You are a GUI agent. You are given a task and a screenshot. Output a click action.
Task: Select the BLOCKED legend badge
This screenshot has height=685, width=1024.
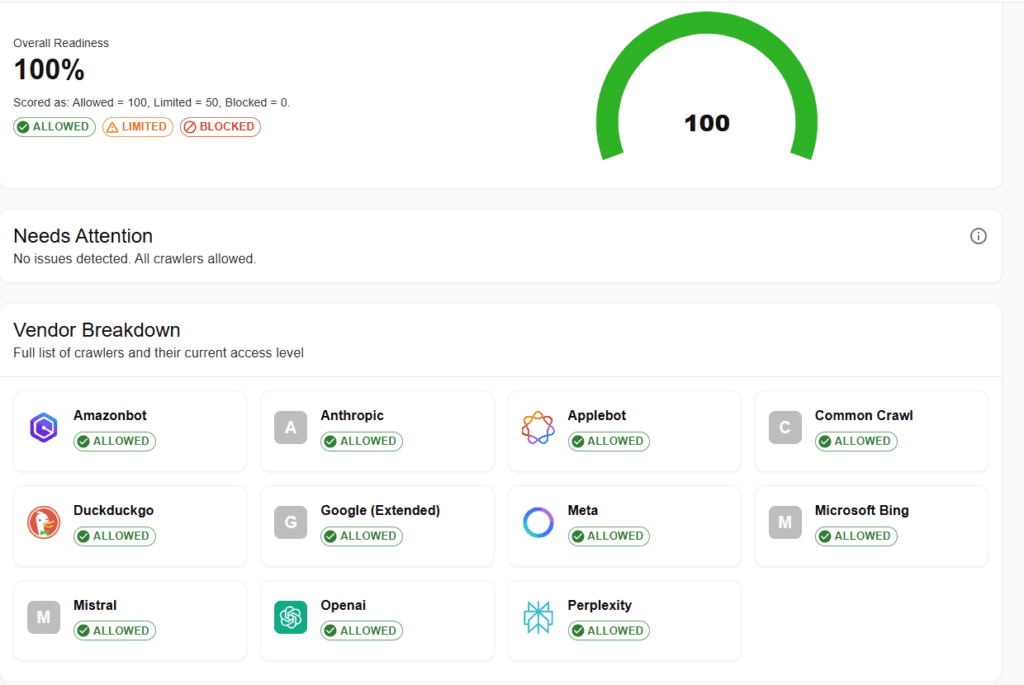click(220, 127)
